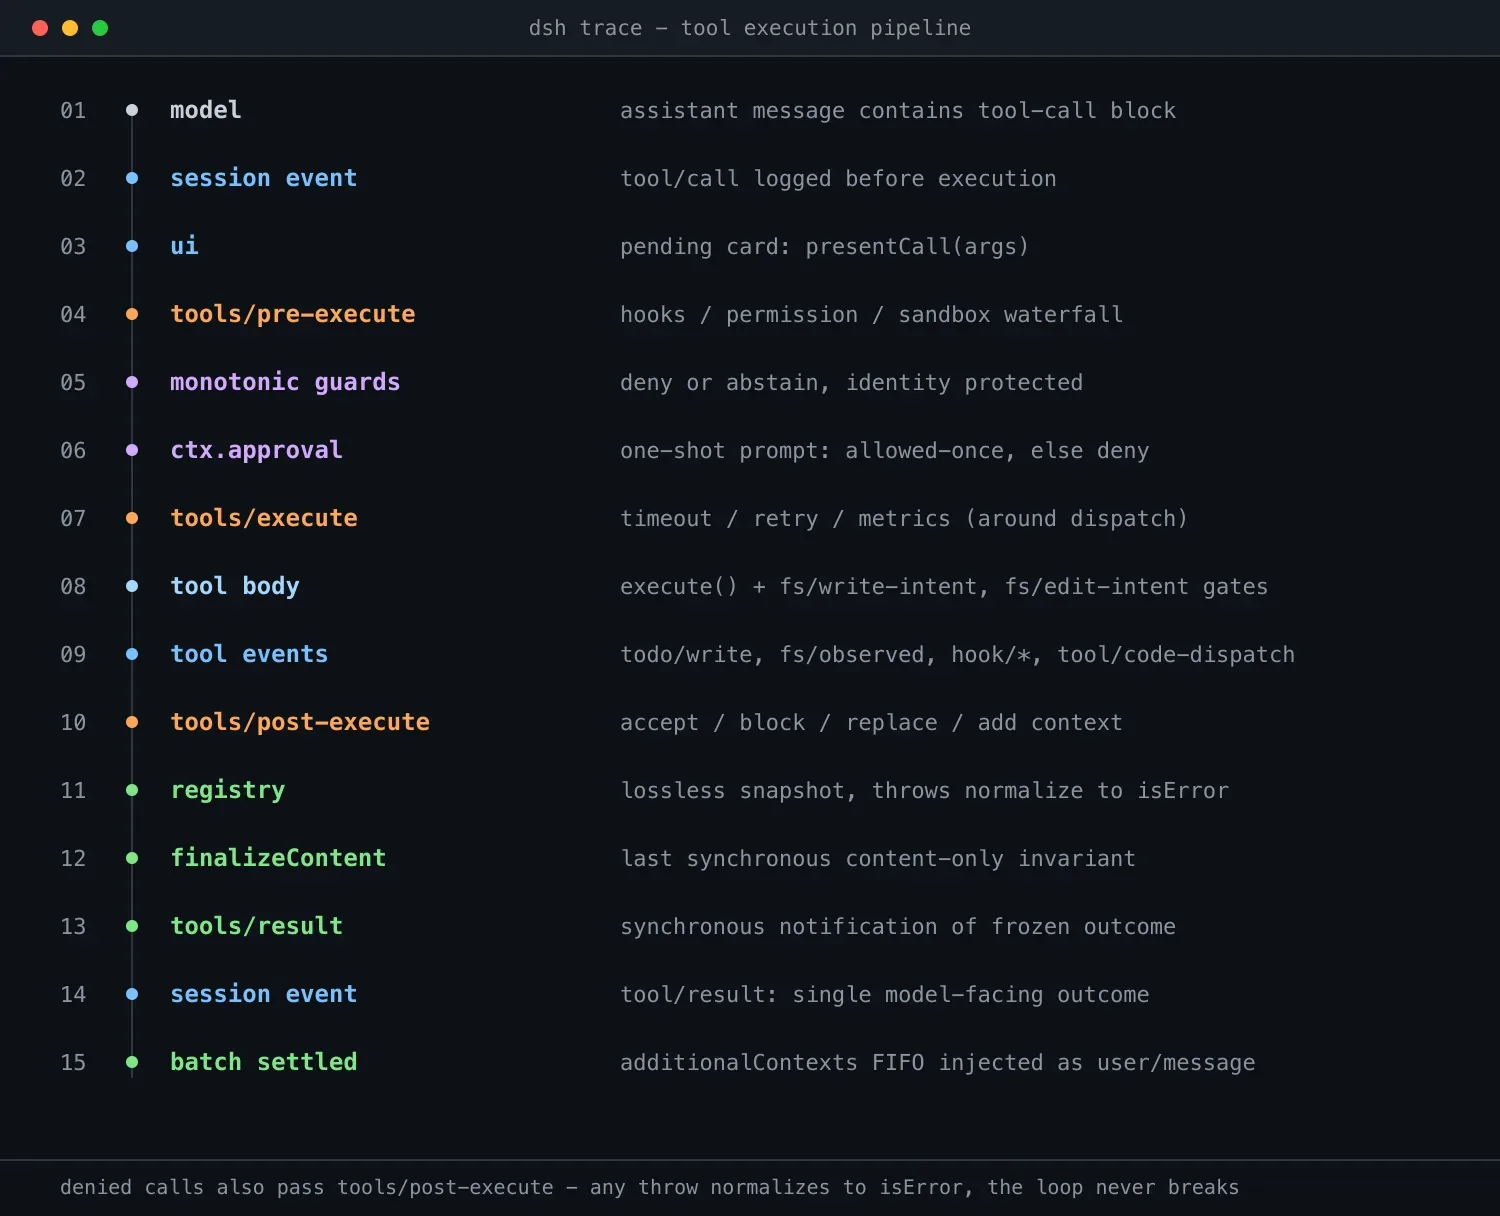Select the 'pending card: presentCall(args)' description
This screenshot has height=1216, width=1500.
(824, 247)
